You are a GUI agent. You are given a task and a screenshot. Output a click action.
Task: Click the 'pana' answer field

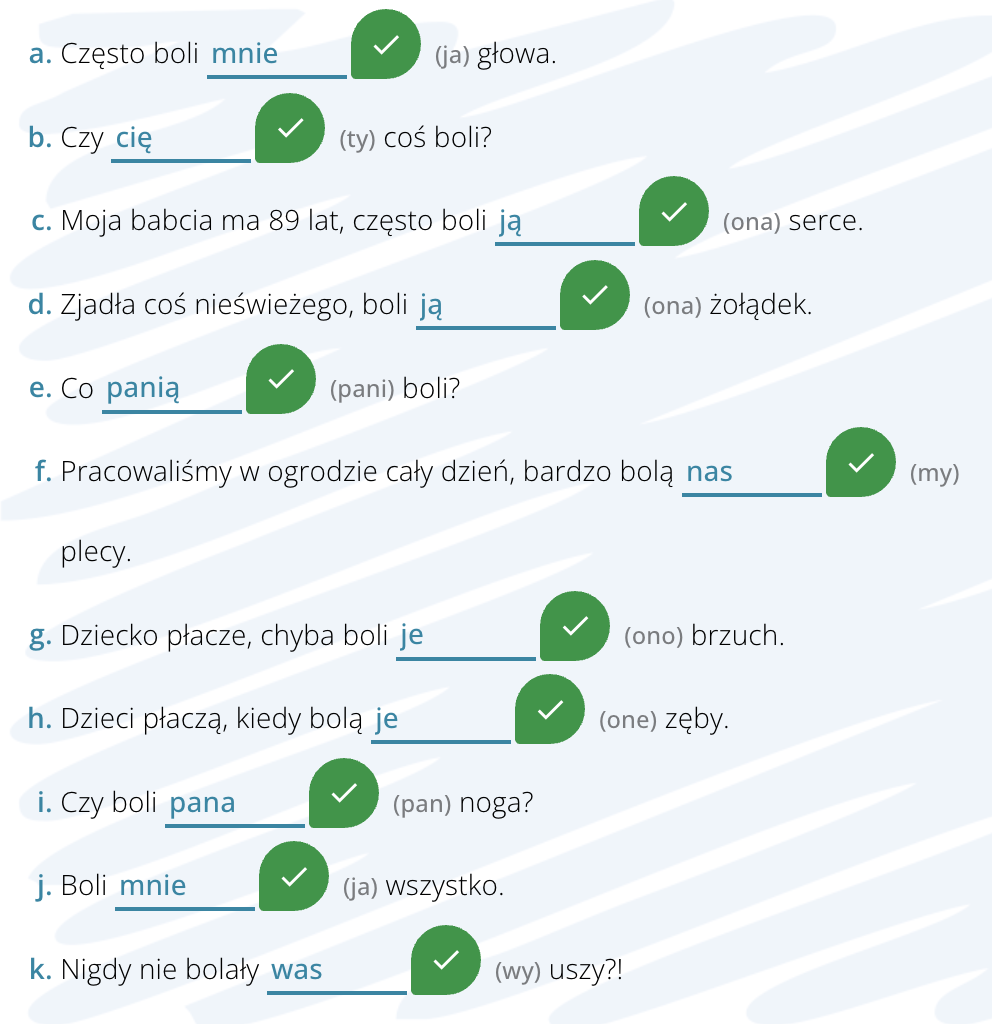(x=235, y=806)
